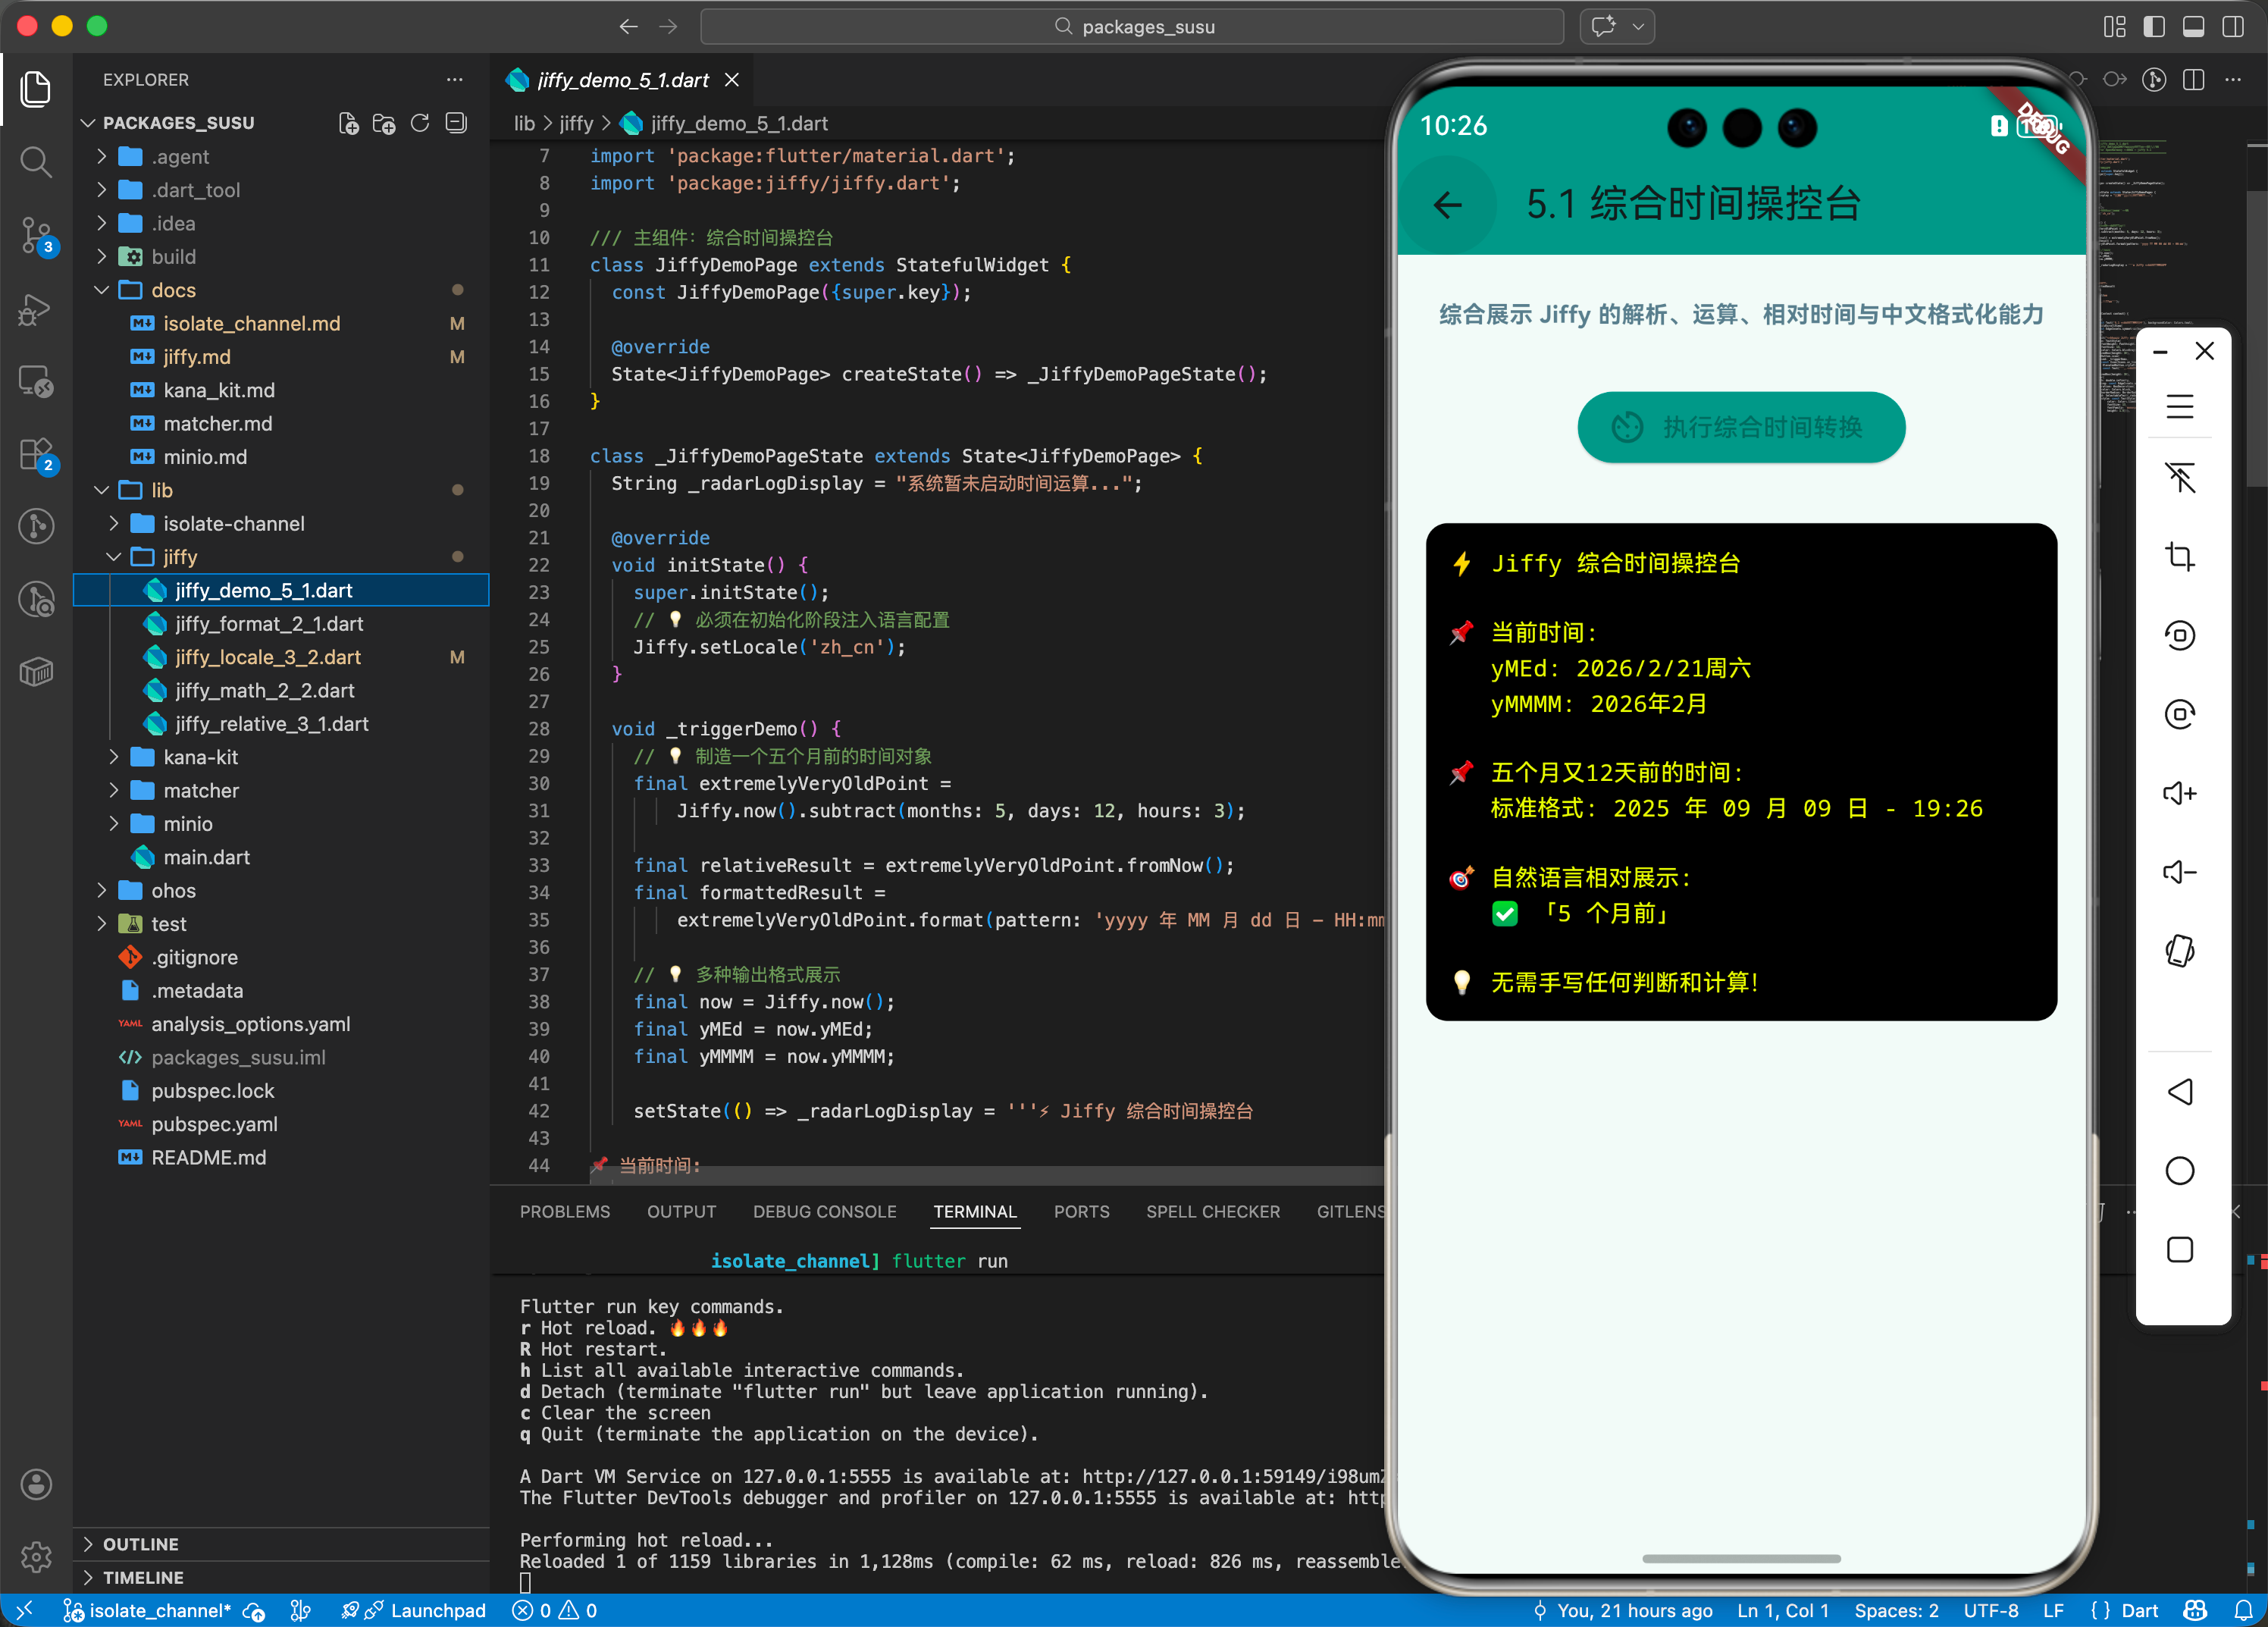Refresh the explorer file tree

point(420,123)
